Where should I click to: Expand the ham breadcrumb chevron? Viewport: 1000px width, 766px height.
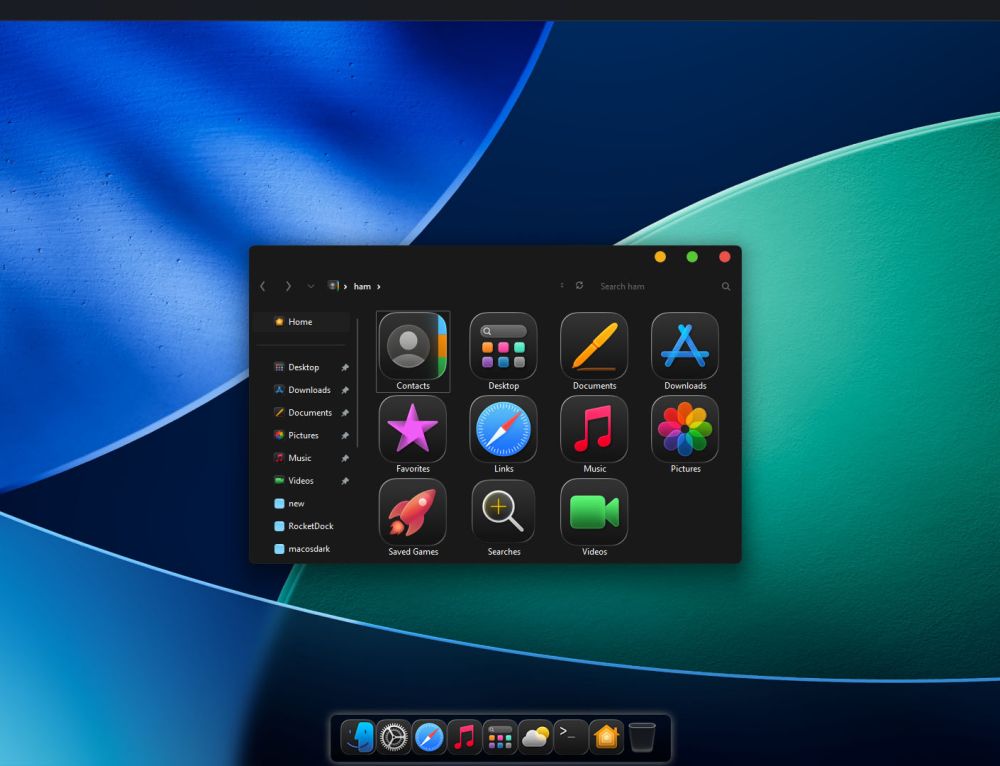coord(379,286)
